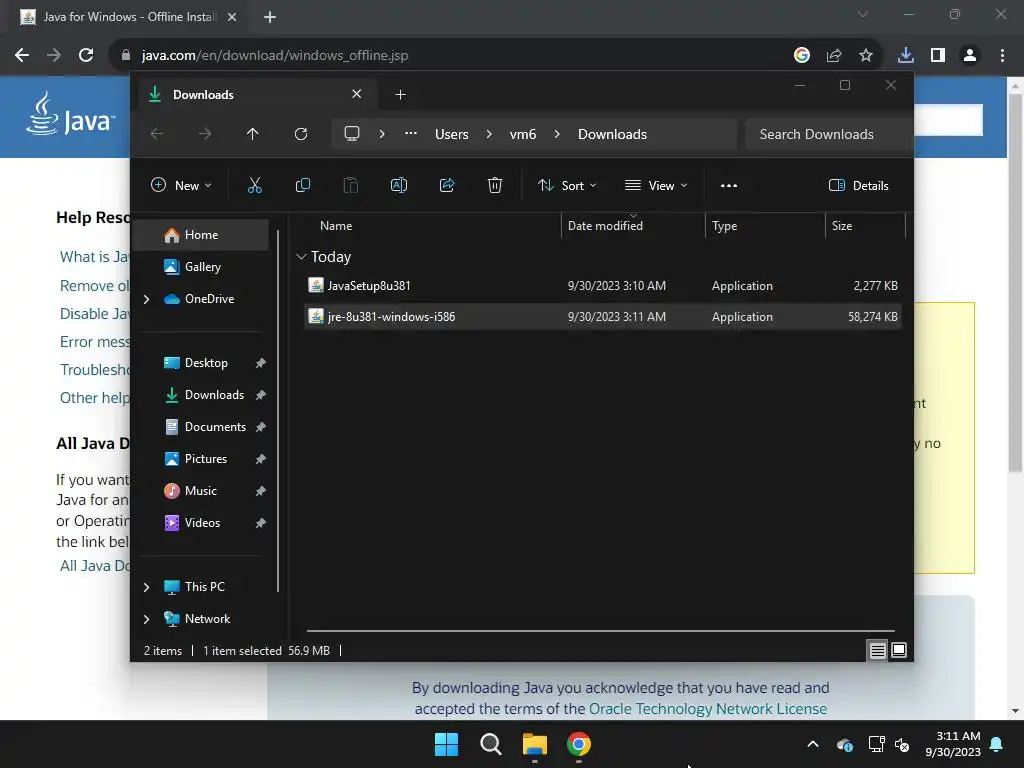Select jre-8u381-windows-i586 file
The image size is (1024, 768).
[602, 317]
